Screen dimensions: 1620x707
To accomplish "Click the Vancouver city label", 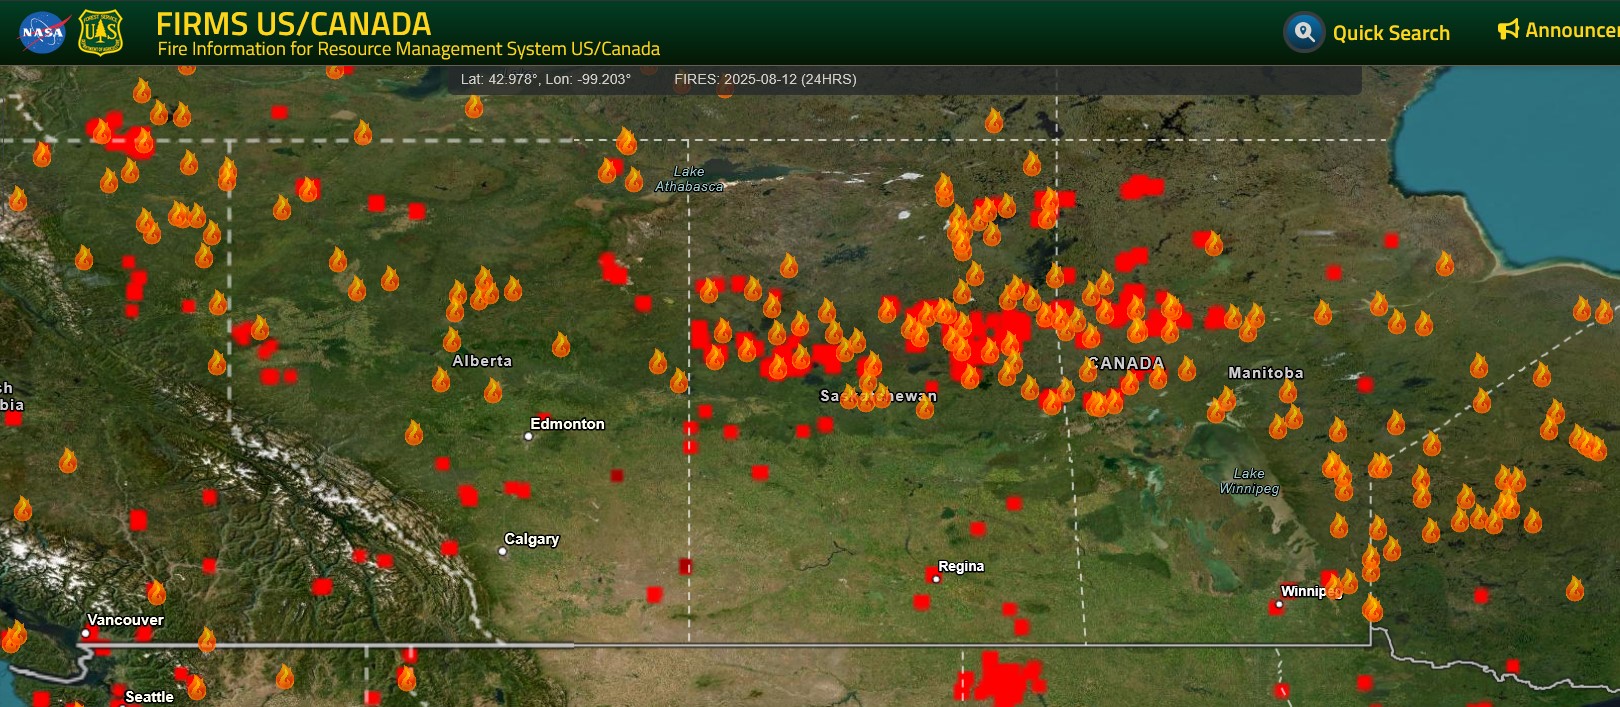I will 125,620.
